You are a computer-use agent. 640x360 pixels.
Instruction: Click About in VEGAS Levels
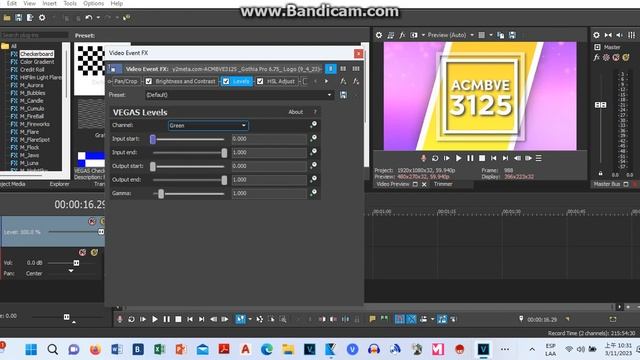[296, 112]
